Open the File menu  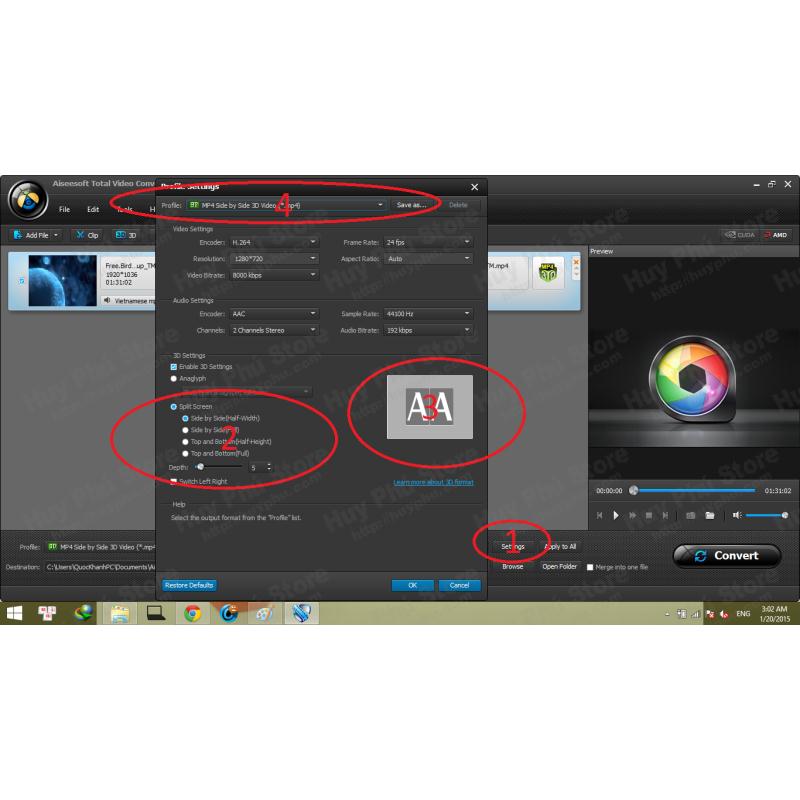click(64, 209)
